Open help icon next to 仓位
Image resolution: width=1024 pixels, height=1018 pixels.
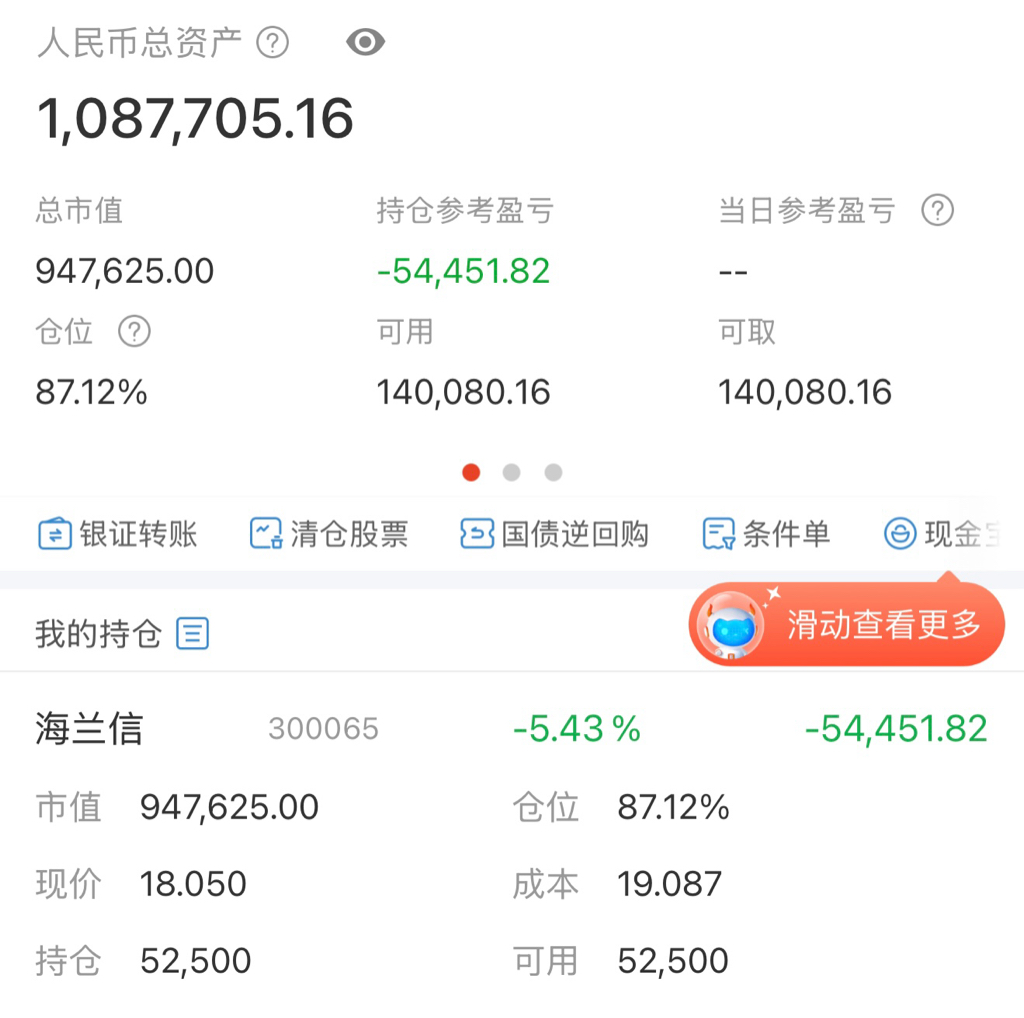point(134,331)
